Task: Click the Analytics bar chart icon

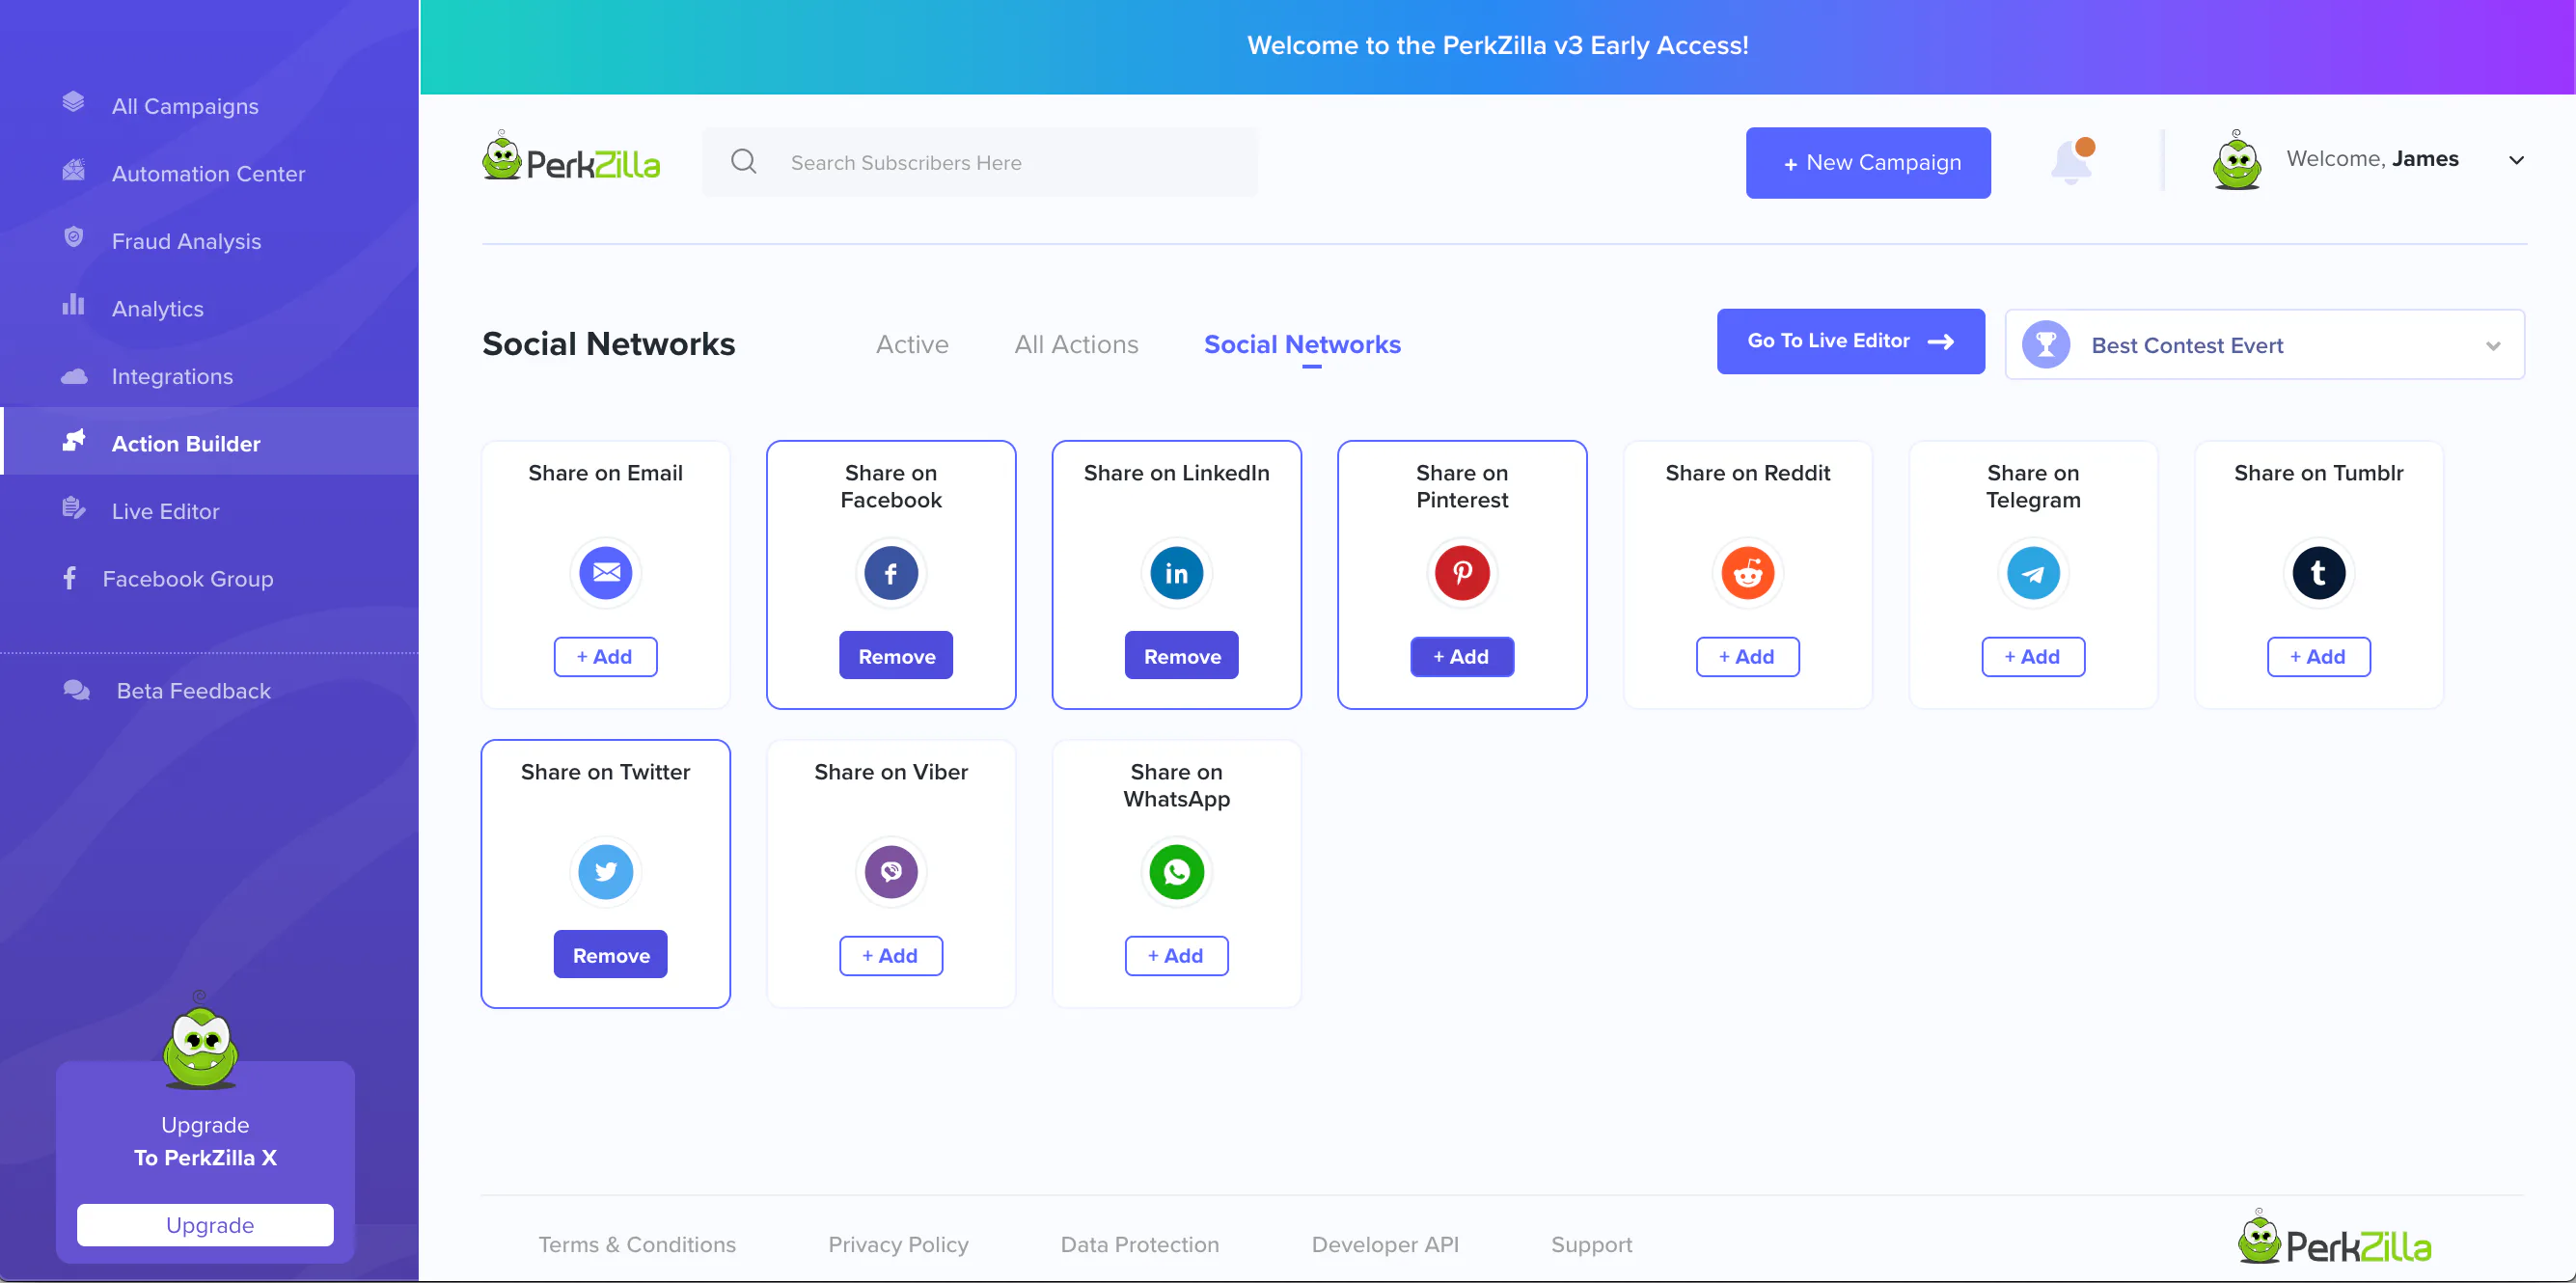Action: 73,305
